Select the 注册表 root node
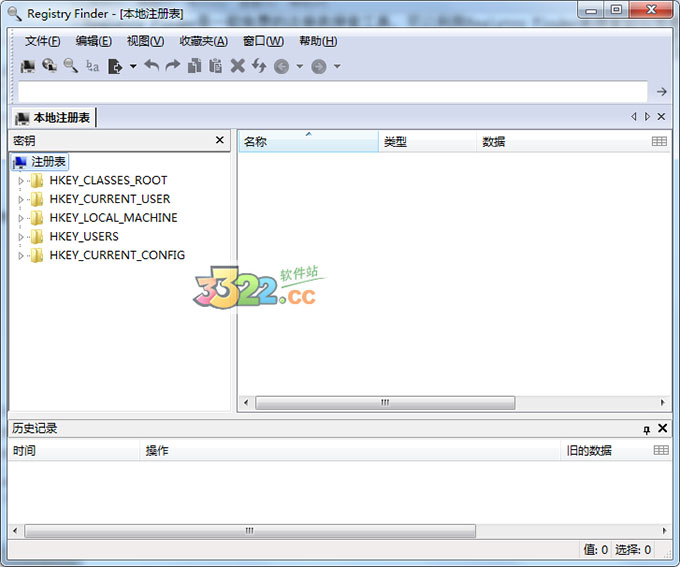This screenshot has height=567, width=680. (40, 162)
